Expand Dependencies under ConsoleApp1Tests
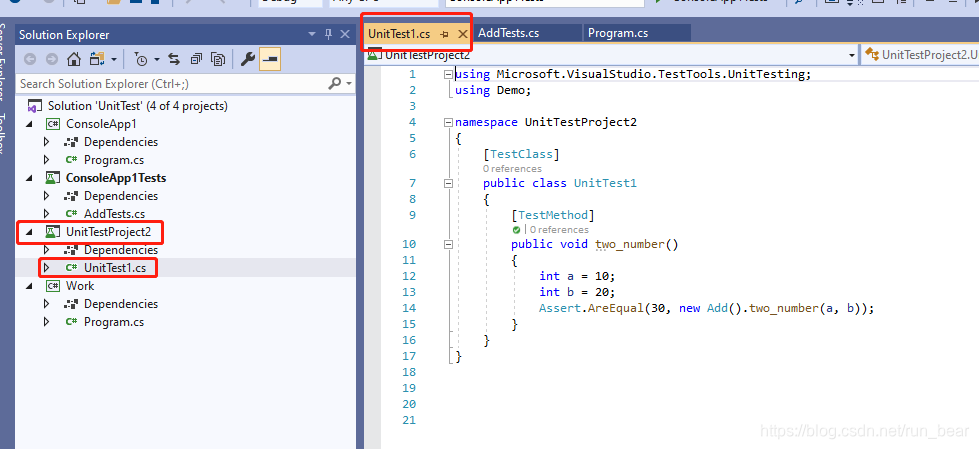Viewport: 979px width, 449px height. 46,196
